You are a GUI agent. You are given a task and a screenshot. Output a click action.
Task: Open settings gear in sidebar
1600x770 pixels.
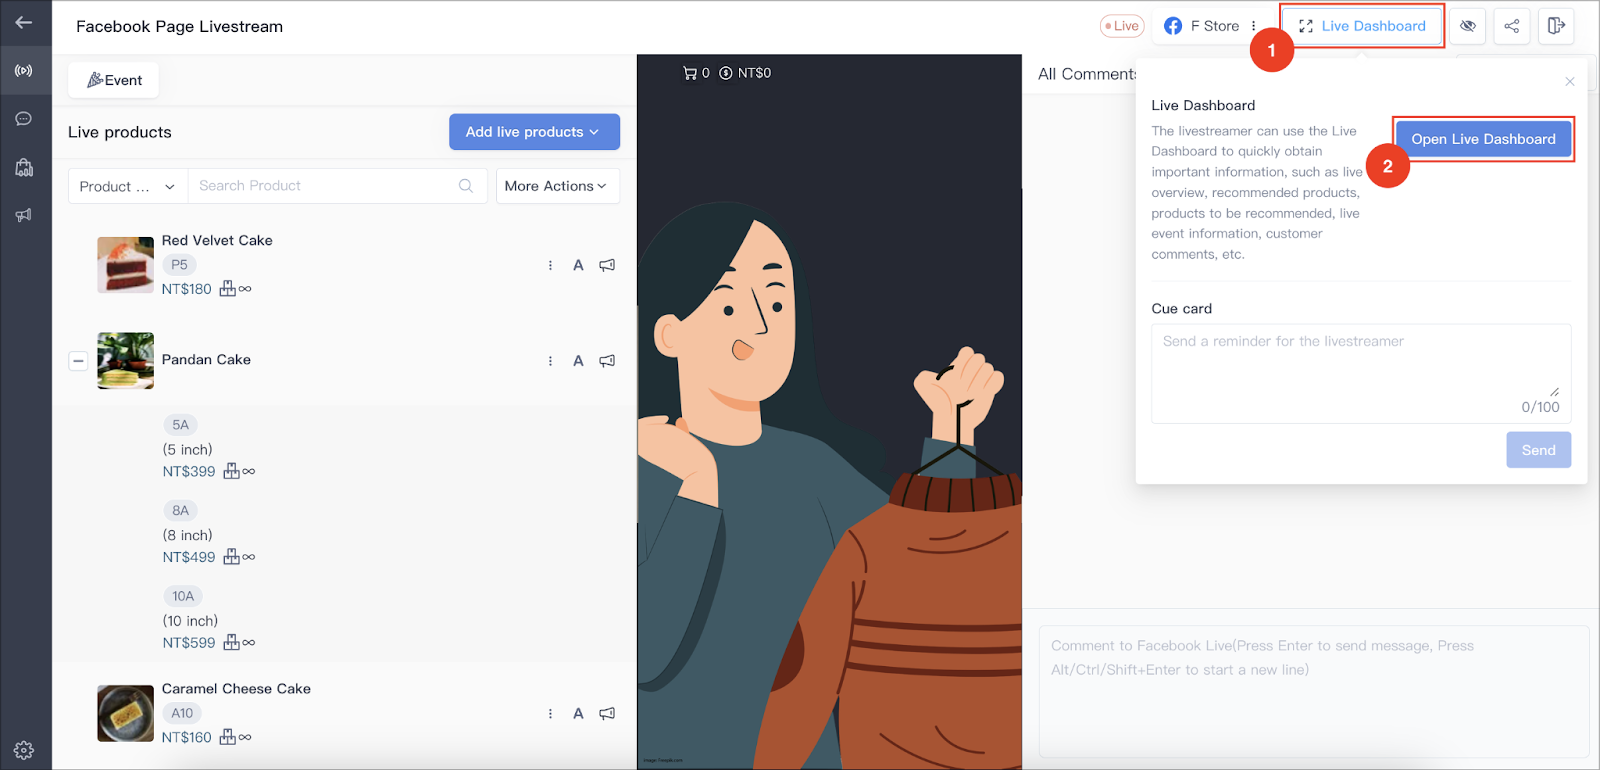click(24, 750)
